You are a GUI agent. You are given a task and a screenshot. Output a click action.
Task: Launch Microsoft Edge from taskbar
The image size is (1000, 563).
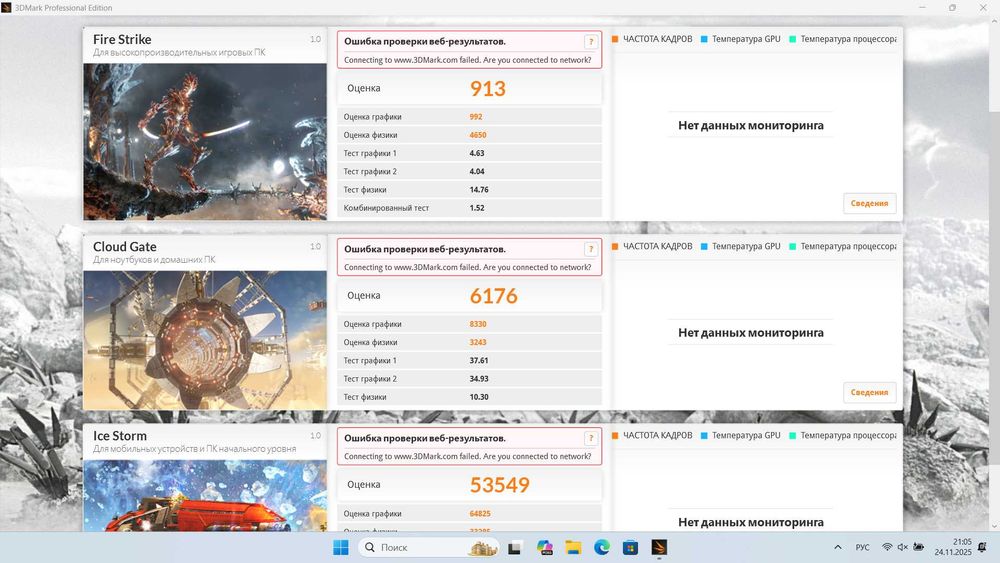coord(601,547)
